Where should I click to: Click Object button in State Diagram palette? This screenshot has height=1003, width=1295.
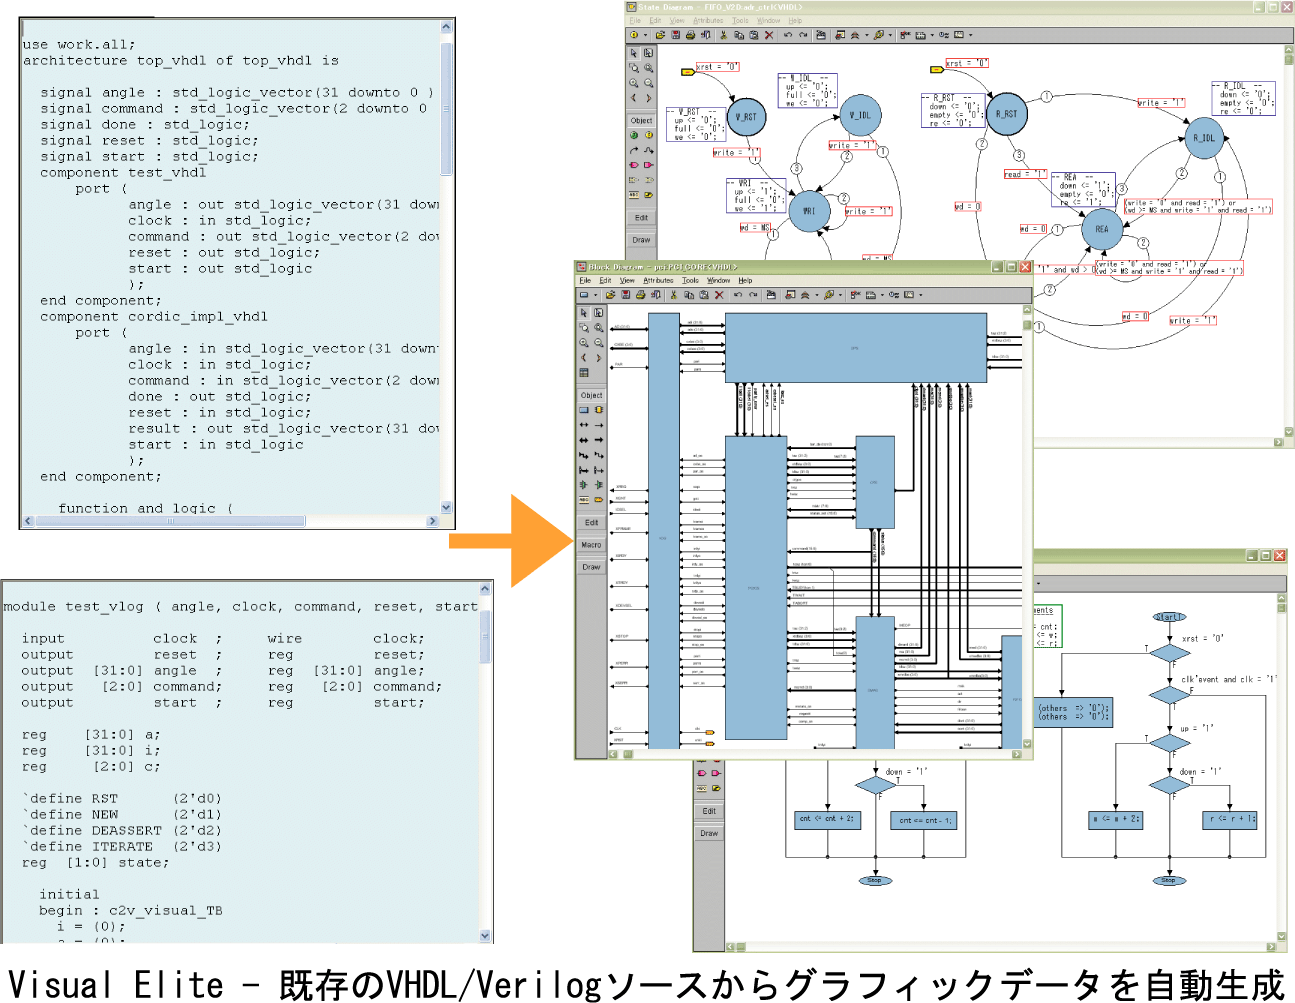click(x=641, y=120)
